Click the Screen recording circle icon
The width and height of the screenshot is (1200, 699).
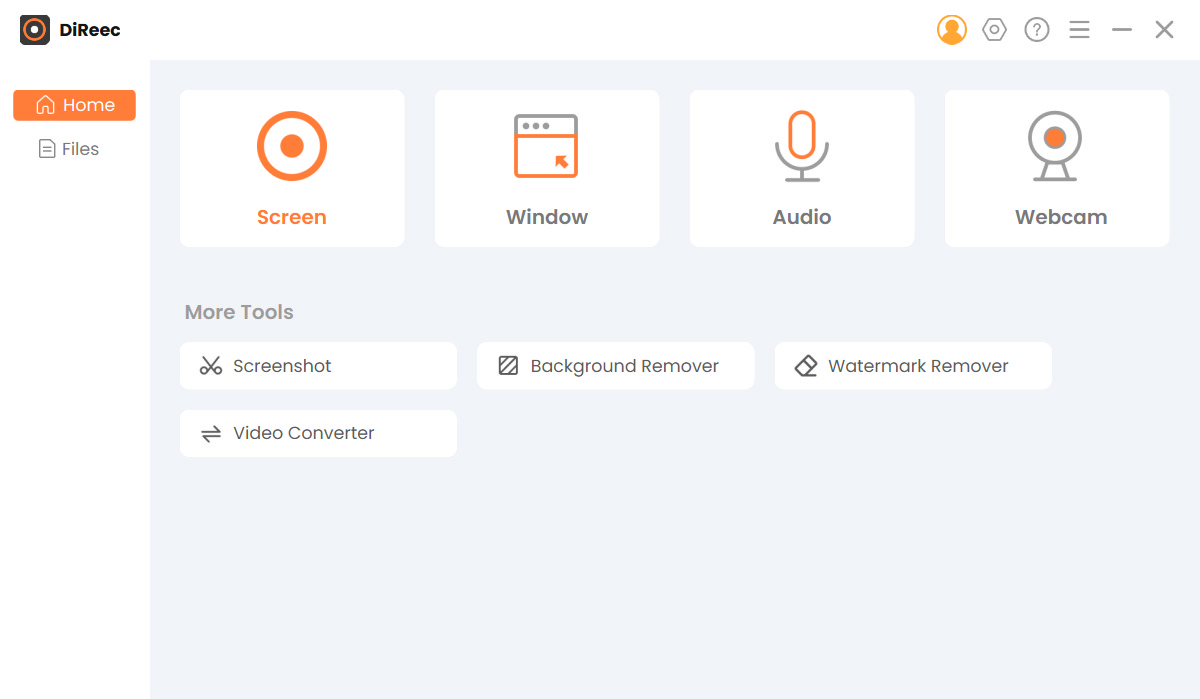coord(292,146)
